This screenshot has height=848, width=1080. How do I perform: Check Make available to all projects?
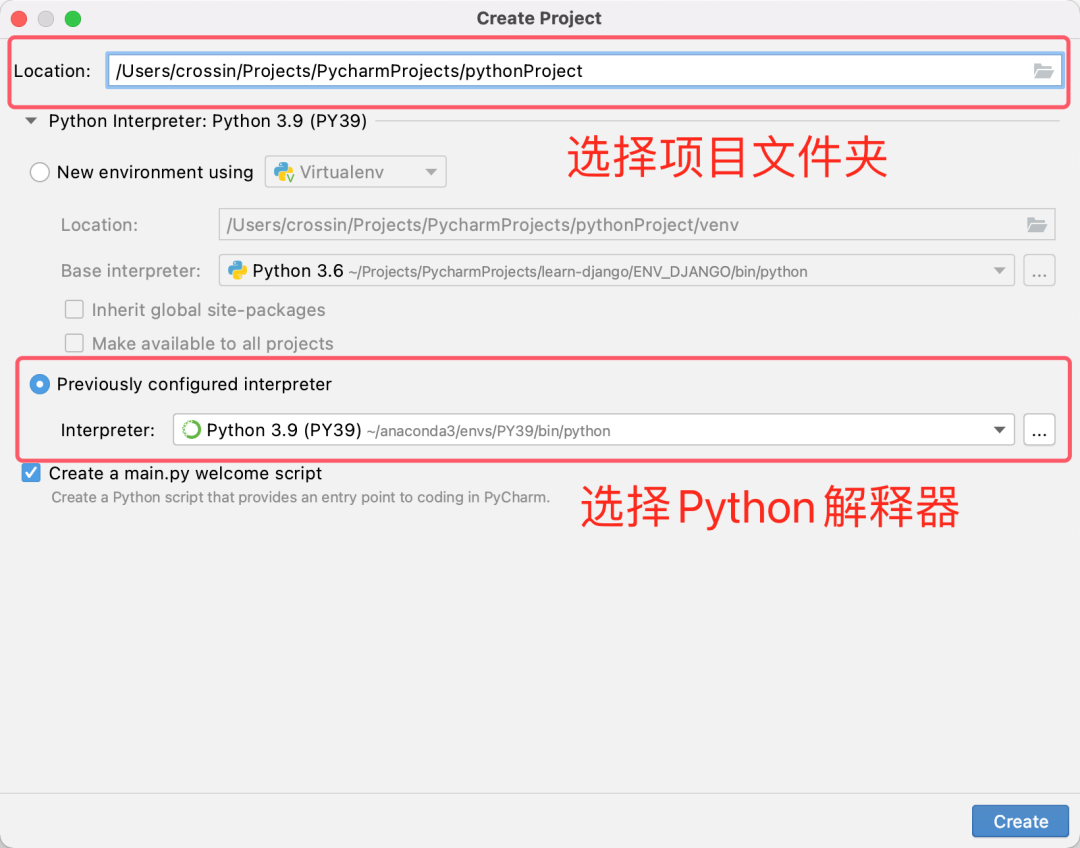point(74,343)
